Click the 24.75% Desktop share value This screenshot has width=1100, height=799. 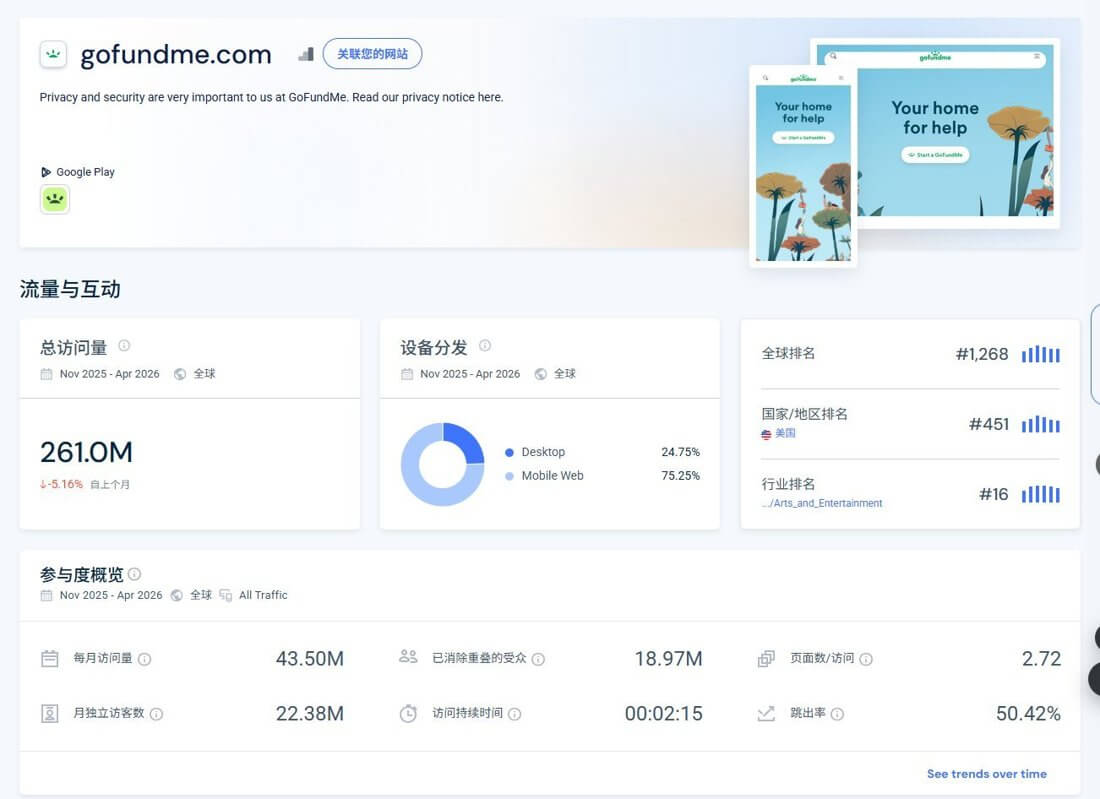[680, 452]
